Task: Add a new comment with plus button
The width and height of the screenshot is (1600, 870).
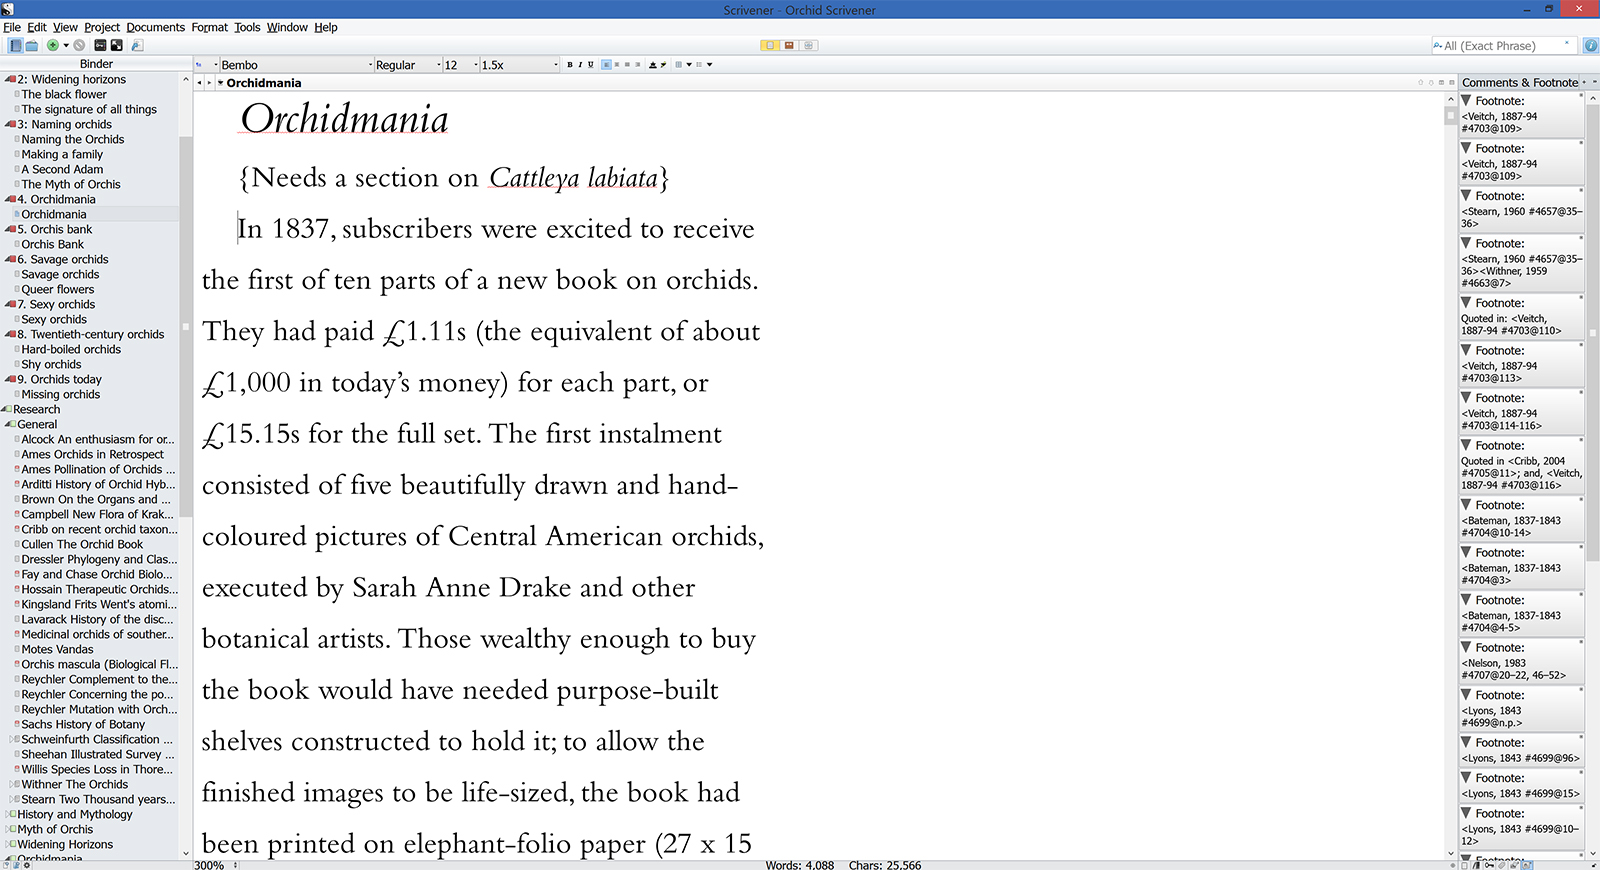Action: 1584,82
